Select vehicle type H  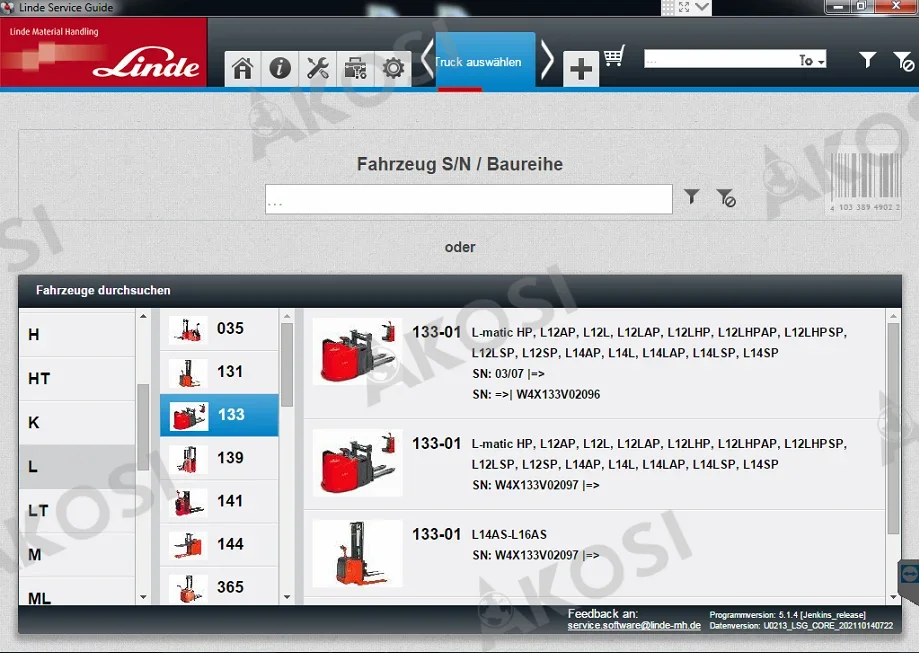[x=77, y=335]
